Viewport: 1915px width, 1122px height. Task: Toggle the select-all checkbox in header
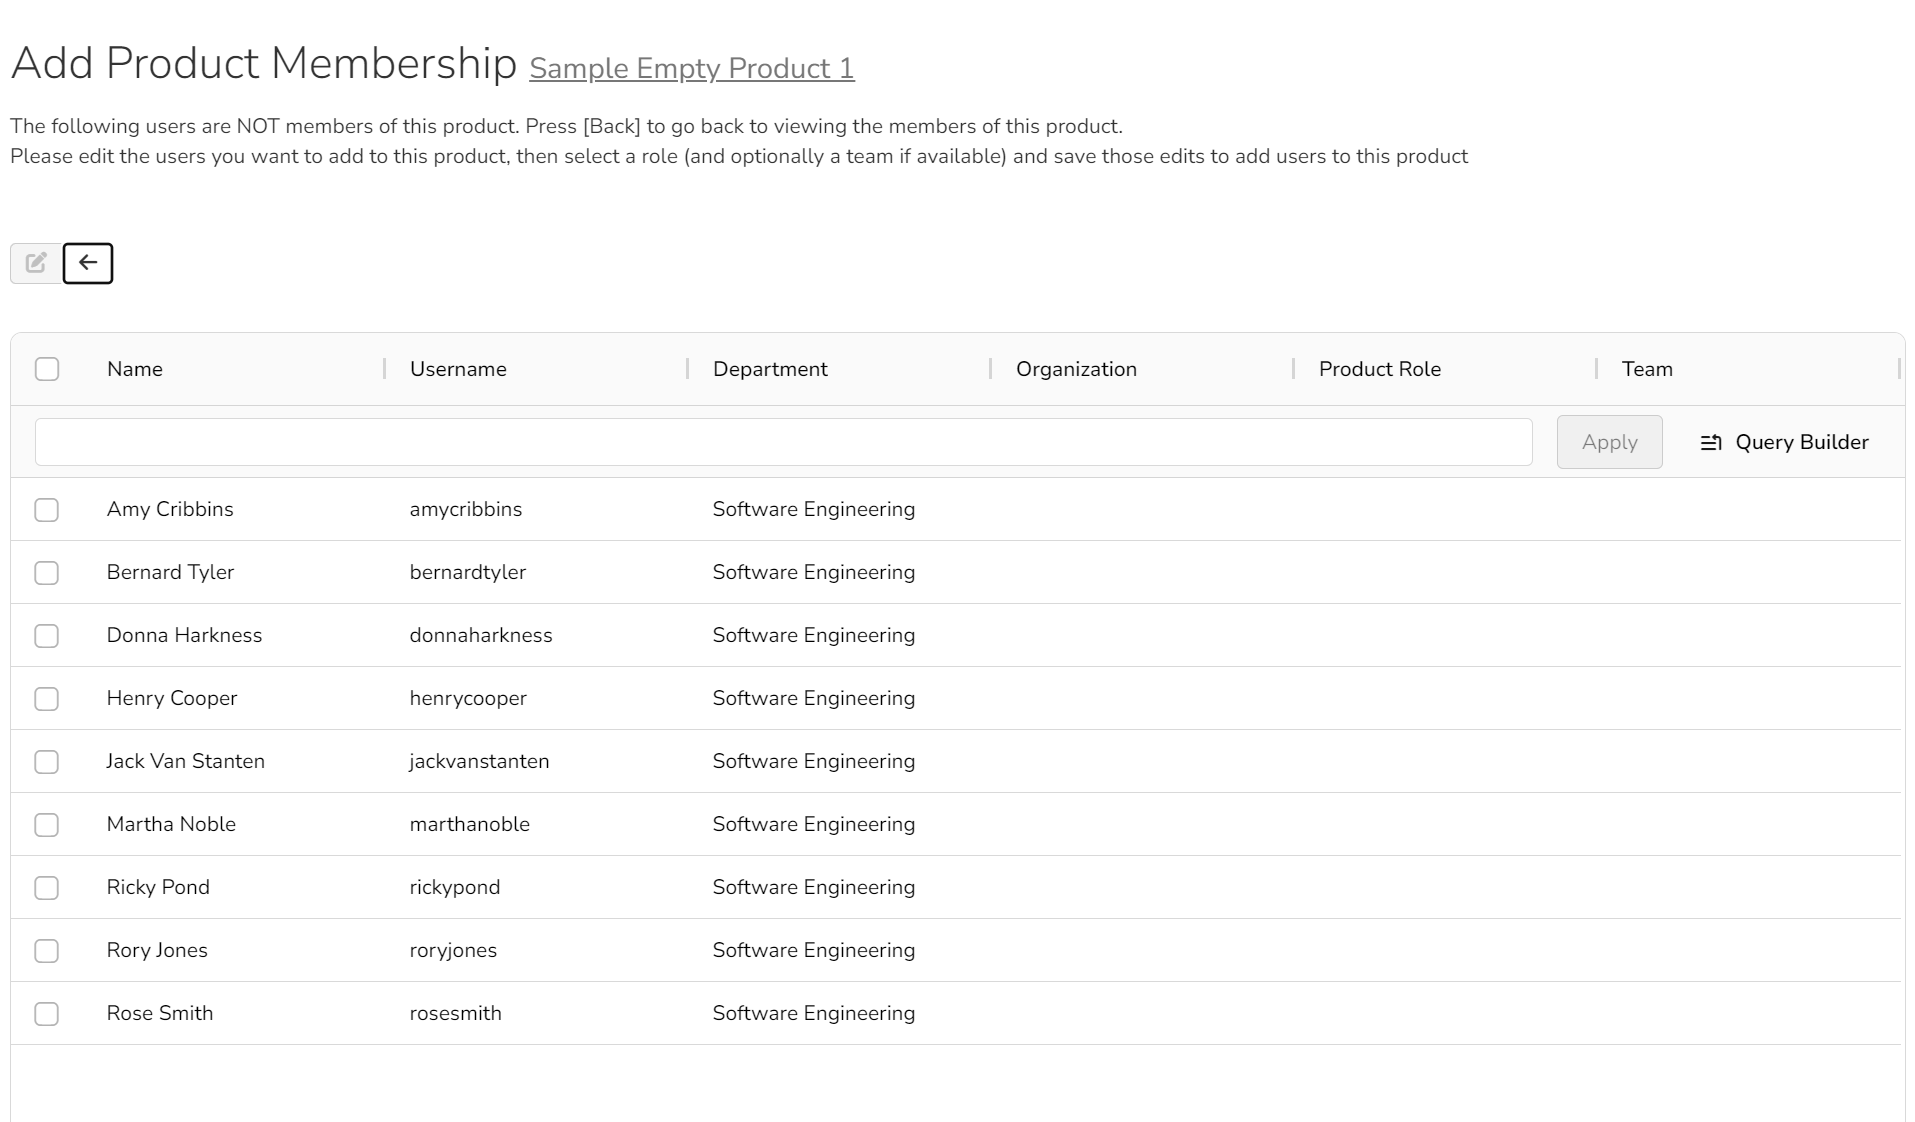click(x=47, y=369)
